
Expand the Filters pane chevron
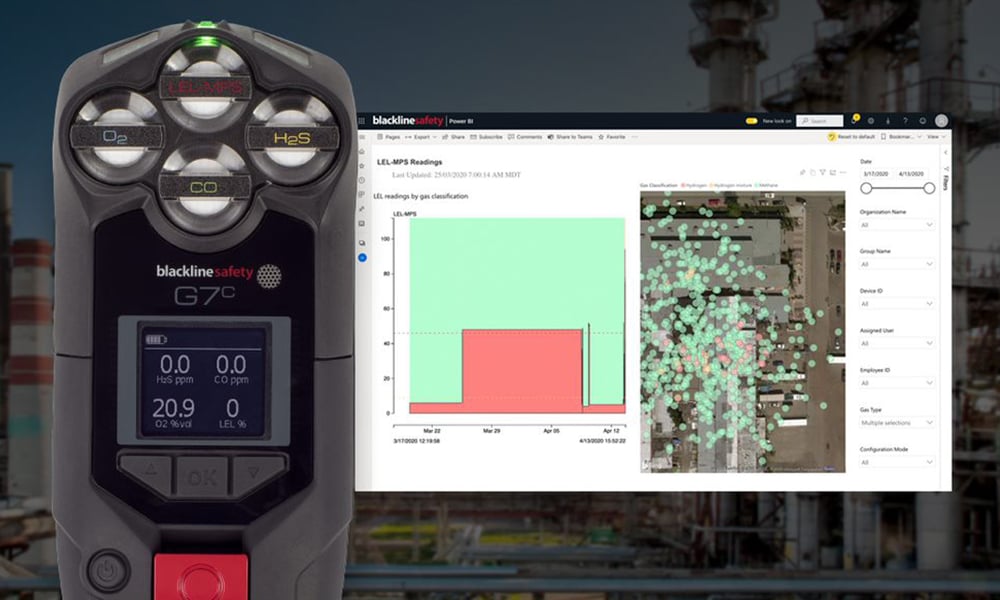click(x=945, y=152)
